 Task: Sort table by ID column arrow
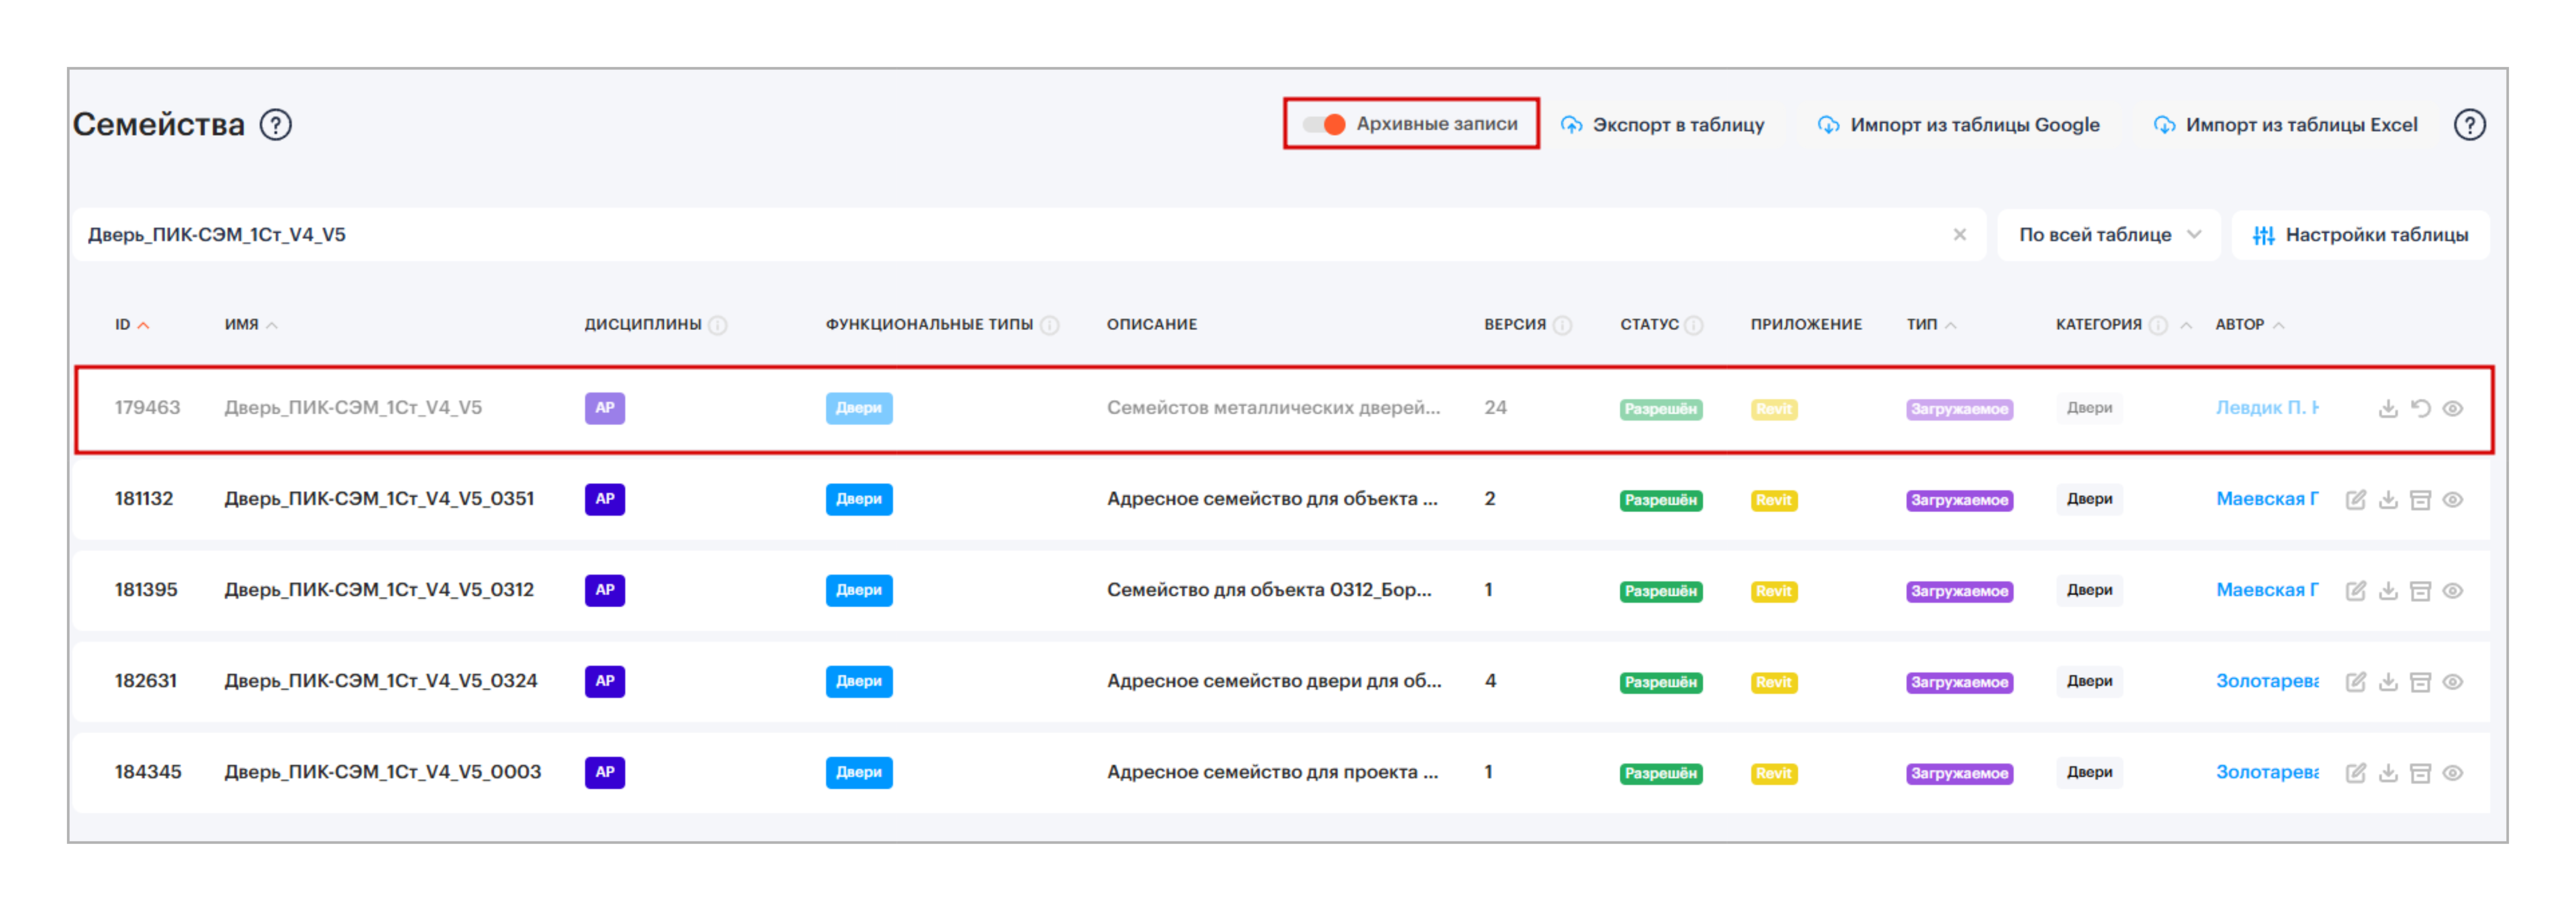pyautogui.click(x=143, y=325)
